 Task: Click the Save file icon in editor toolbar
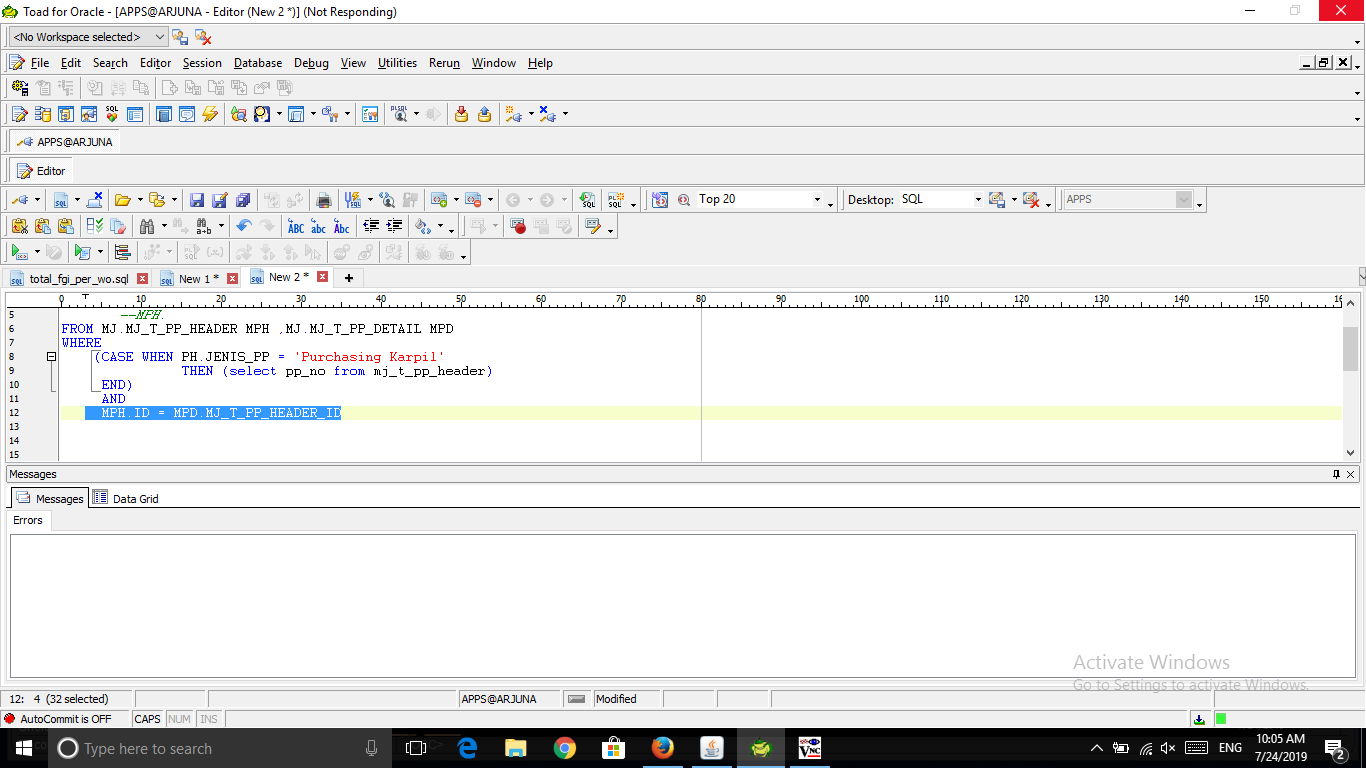pyautogui.click(x=197, y=200)
